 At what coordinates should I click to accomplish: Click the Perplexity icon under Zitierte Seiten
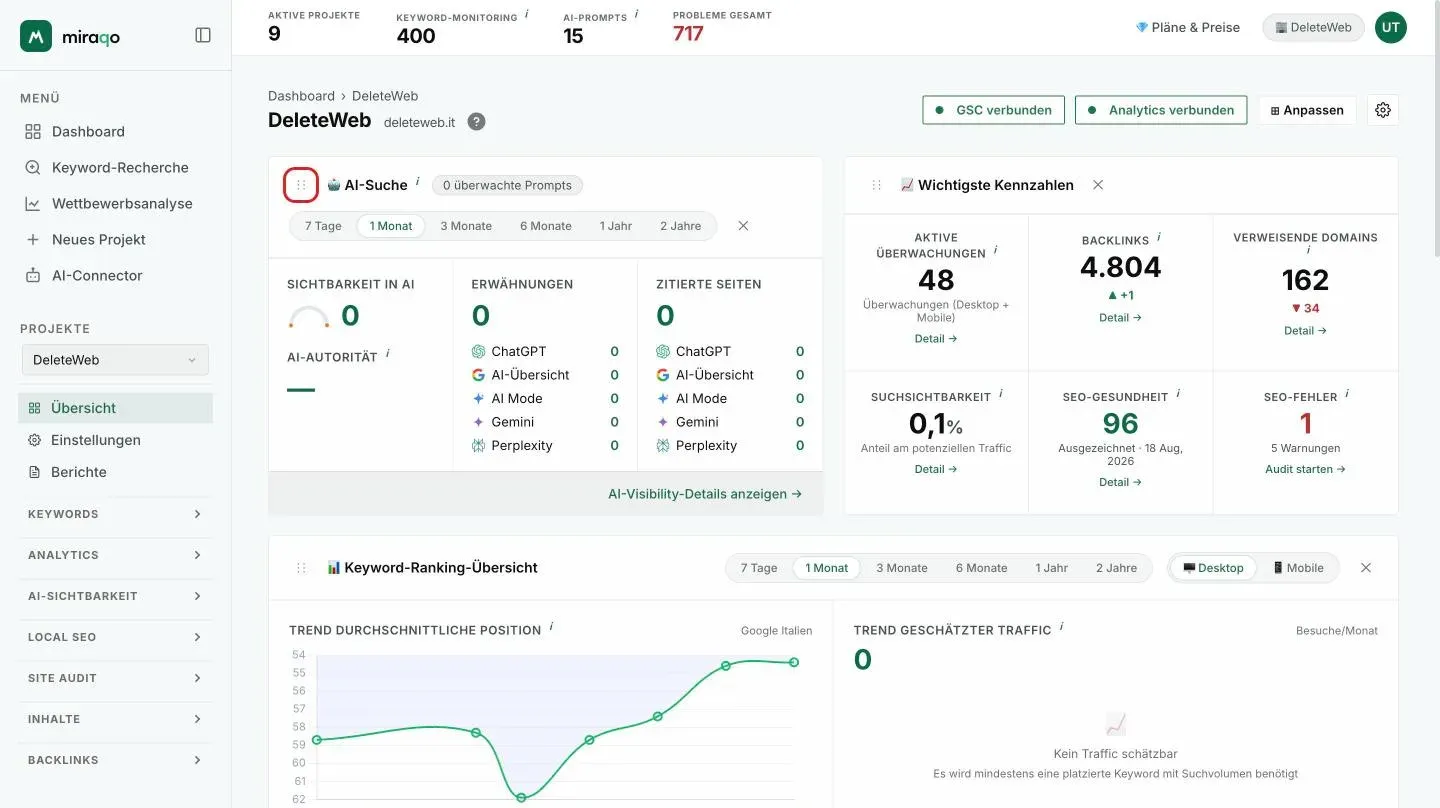click(x=663, y=446)
